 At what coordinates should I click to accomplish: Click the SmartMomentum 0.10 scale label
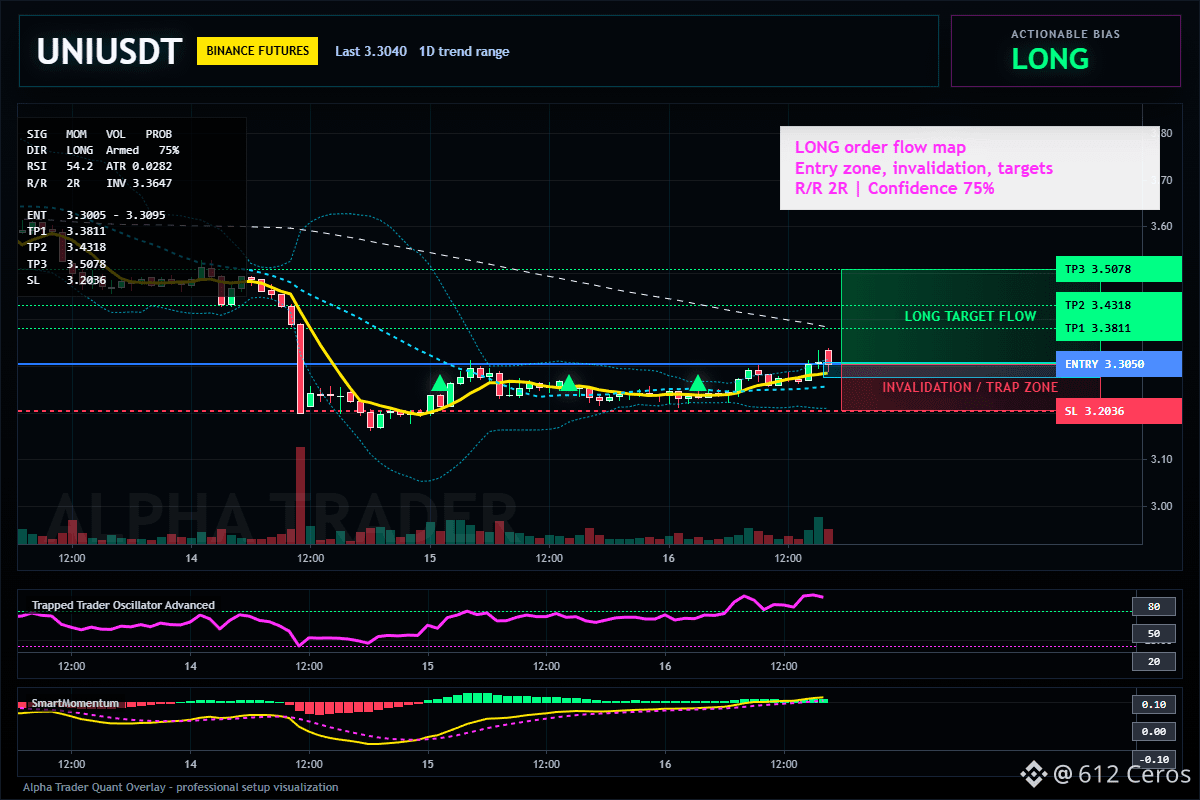[x=1153, y=704]
